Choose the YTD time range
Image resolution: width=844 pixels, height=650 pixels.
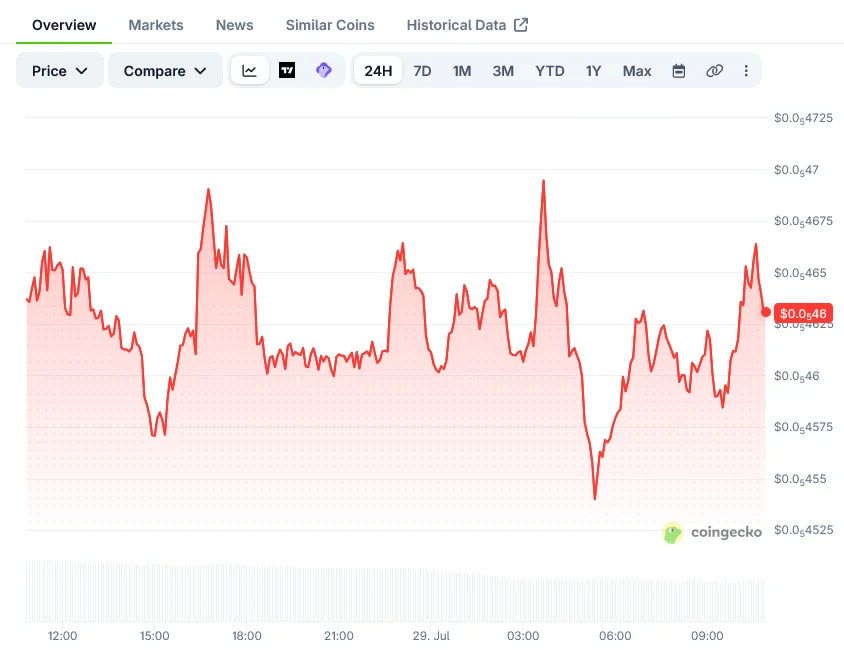click(550, 71)
